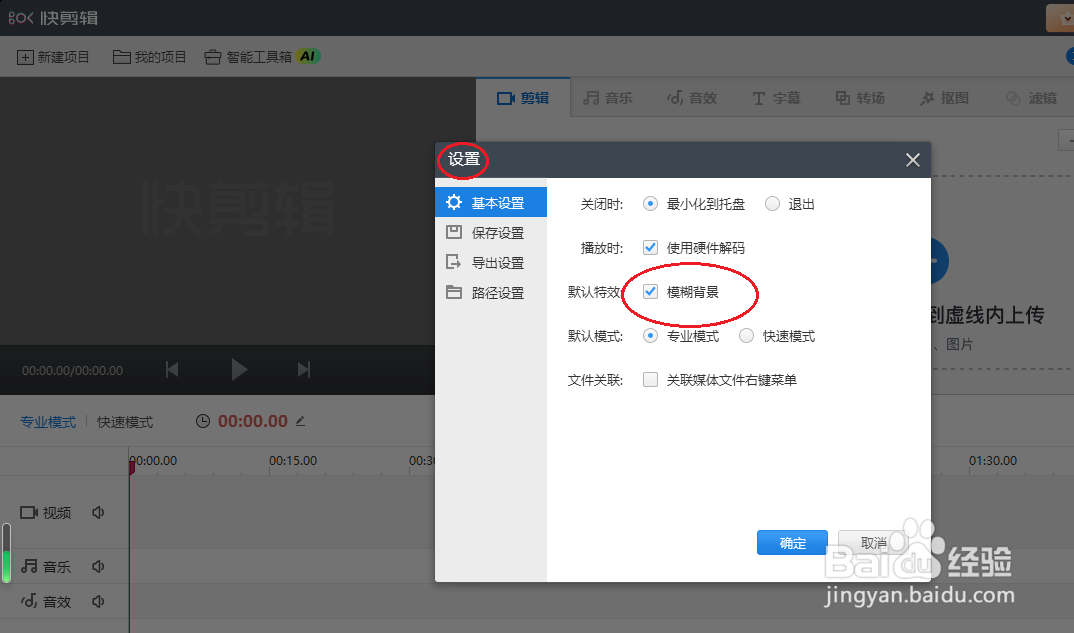The height and width of the screenshot is (633, 1074).
Task: Switch to the 滤镜 tab
Action: pyautogui.click(x=1032, y=98)
